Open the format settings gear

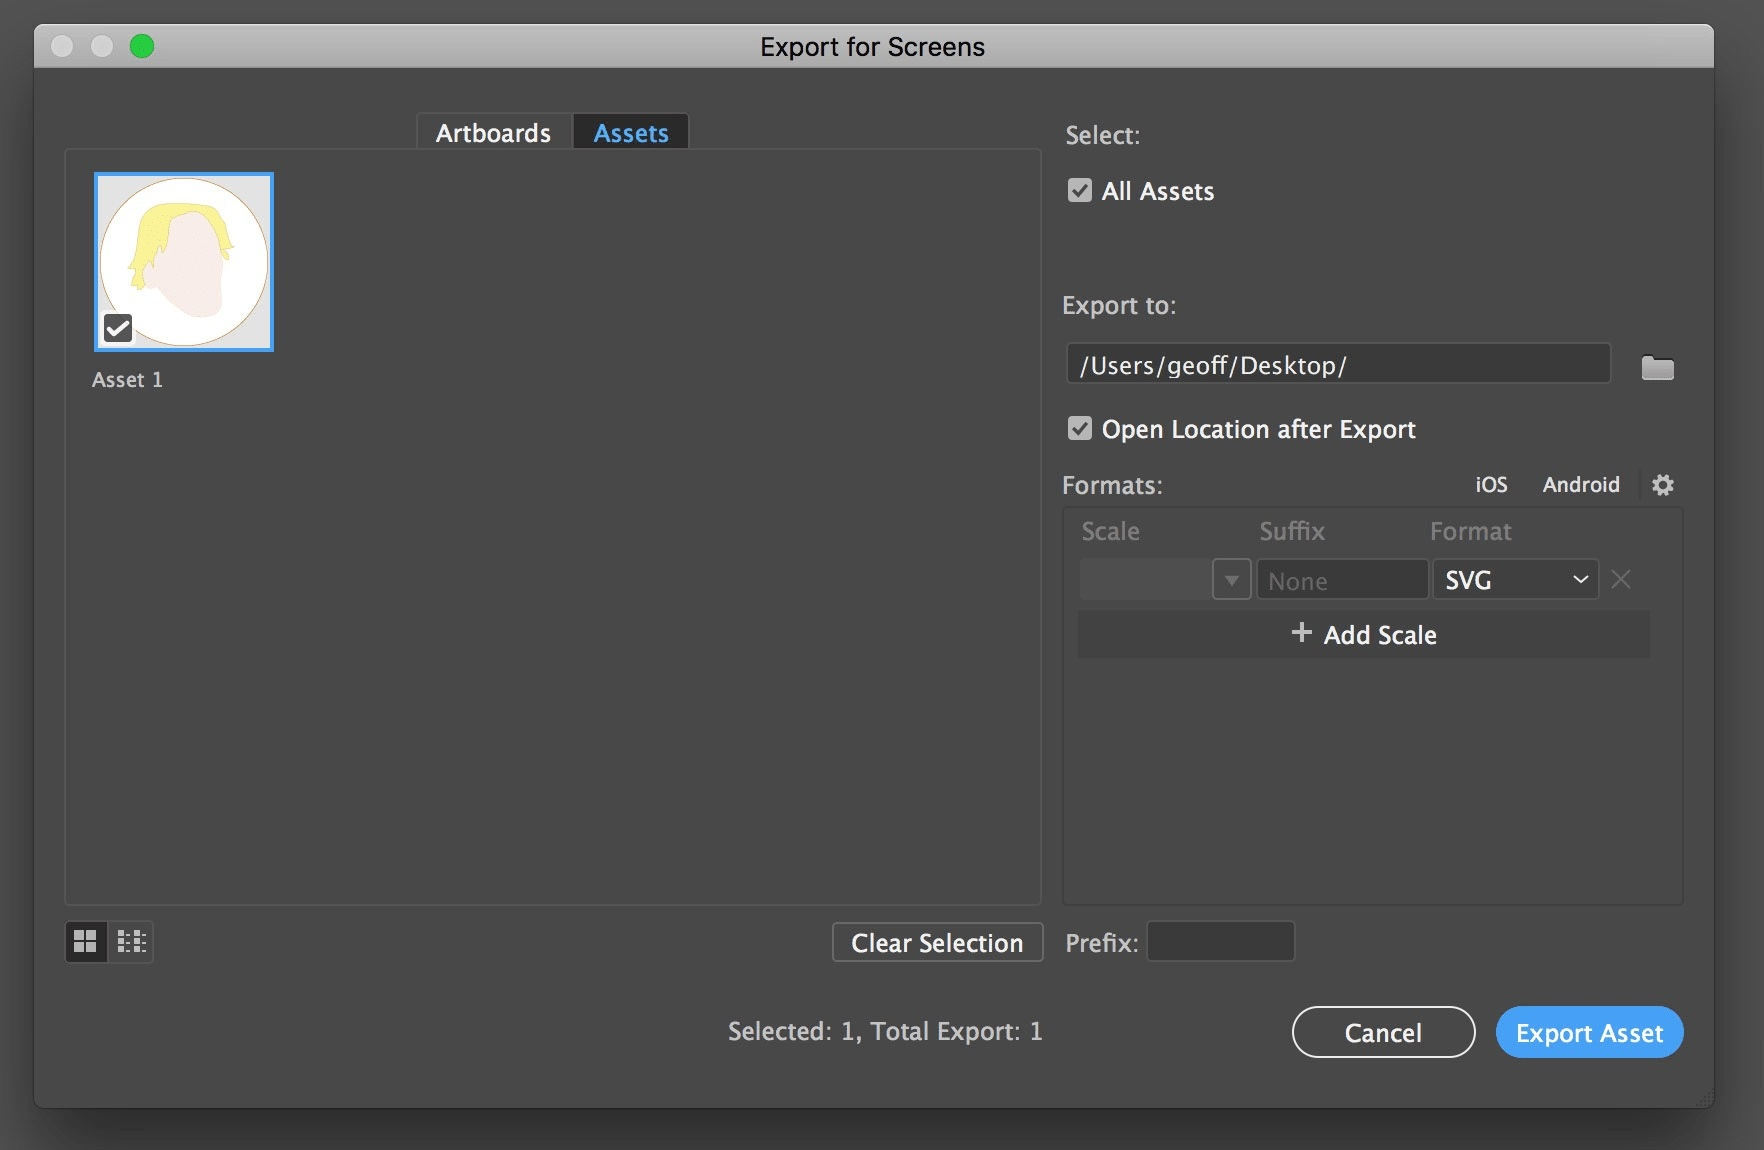[1663, 485]
